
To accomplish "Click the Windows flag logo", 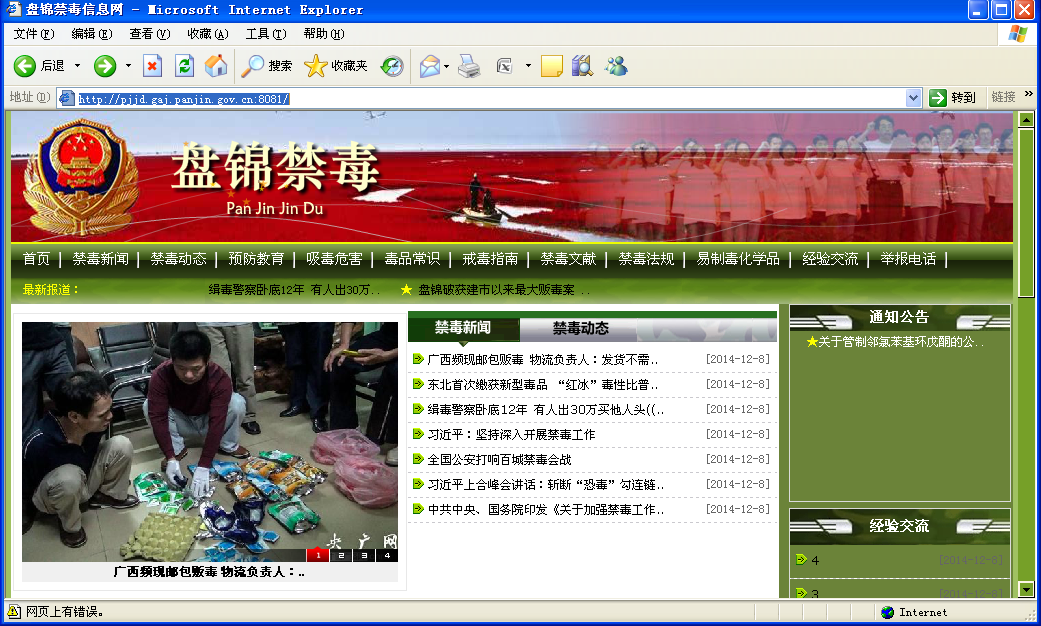I will click(1017, 34).
